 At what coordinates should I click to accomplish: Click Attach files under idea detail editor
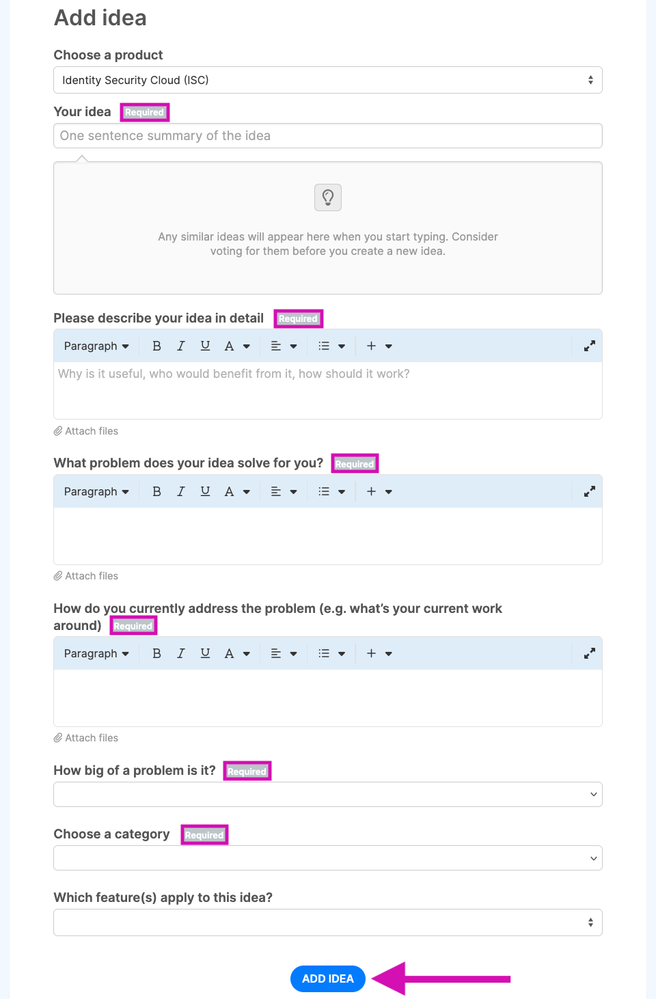coord(86,431)
